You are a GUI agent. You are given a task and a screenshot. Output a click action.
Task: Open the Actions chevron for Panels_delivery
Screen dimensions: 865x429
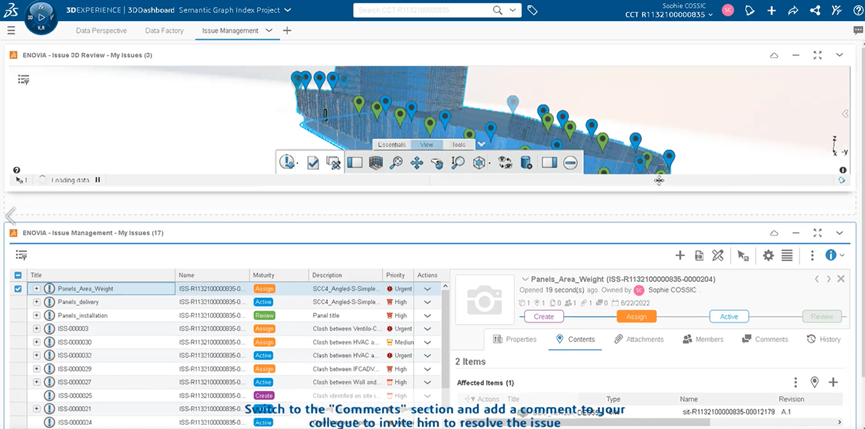(x=427, y=302)
